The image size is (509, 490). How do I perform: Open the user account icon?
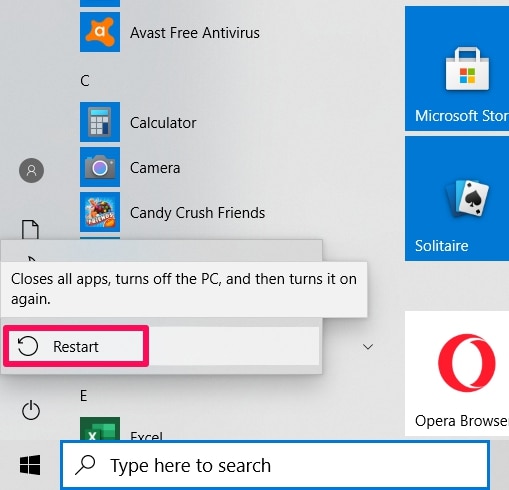point(31,170)
